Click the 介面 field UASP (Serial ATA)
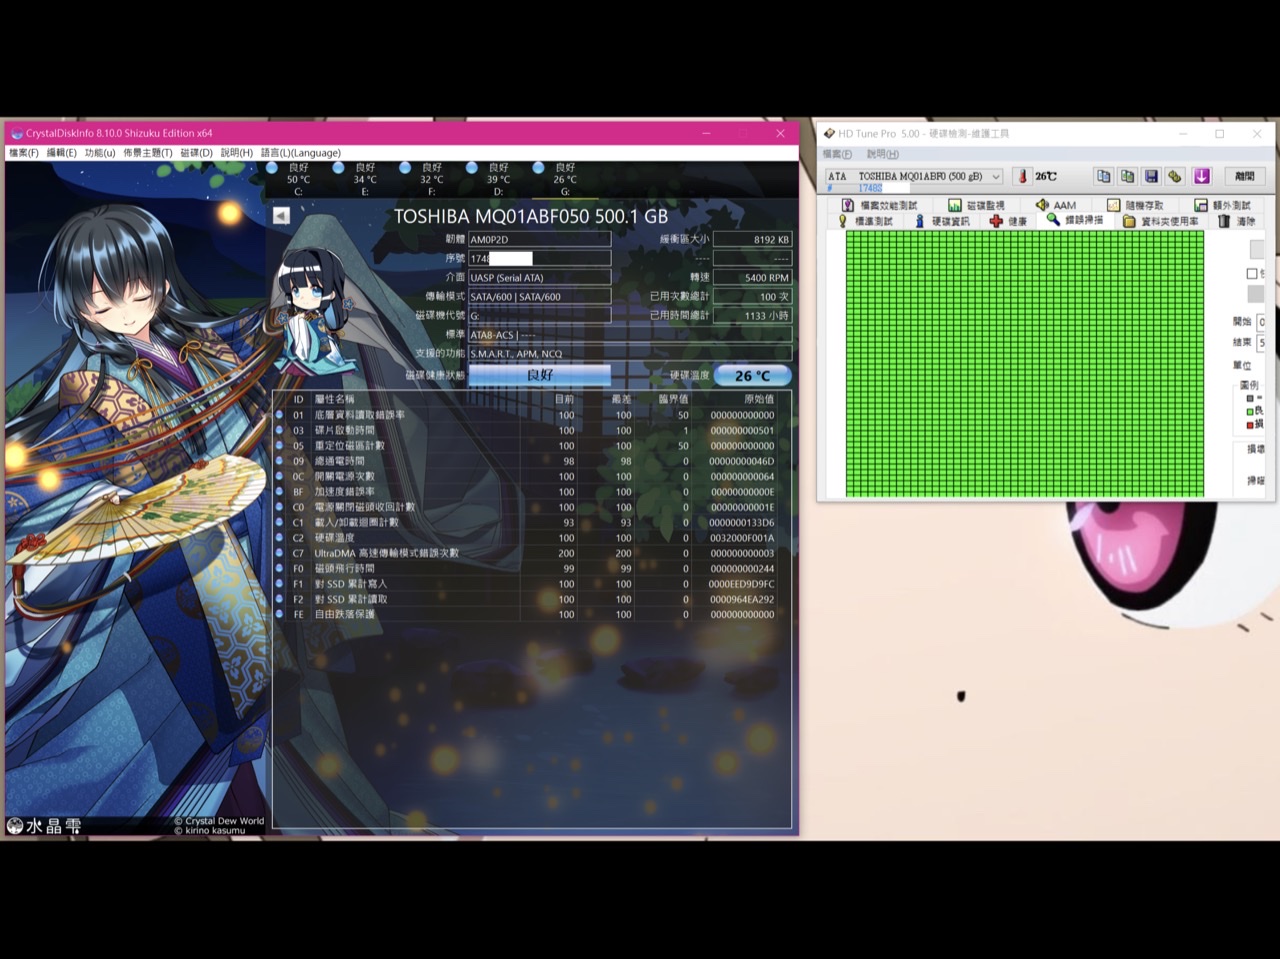 (x=539, y=277)
